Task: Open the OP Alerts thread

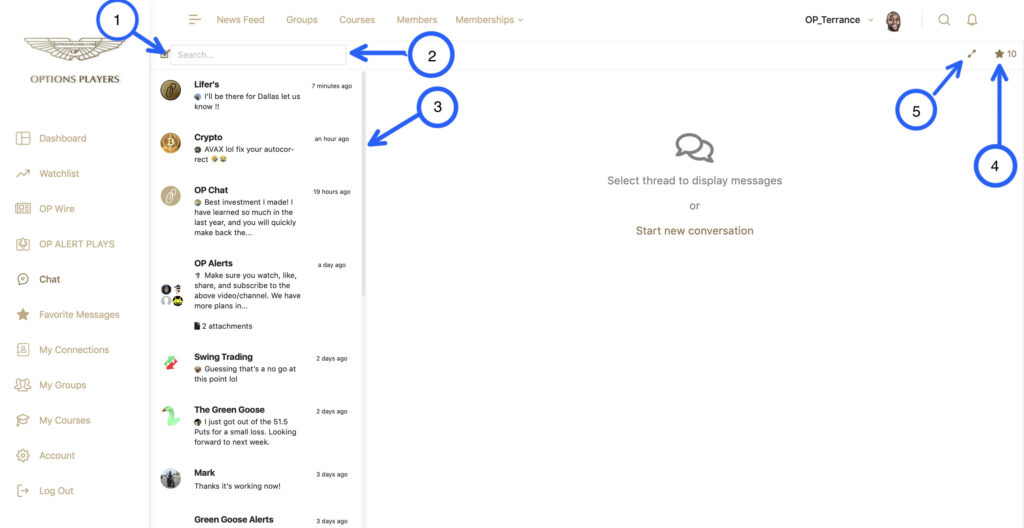Action: point(257,295)
